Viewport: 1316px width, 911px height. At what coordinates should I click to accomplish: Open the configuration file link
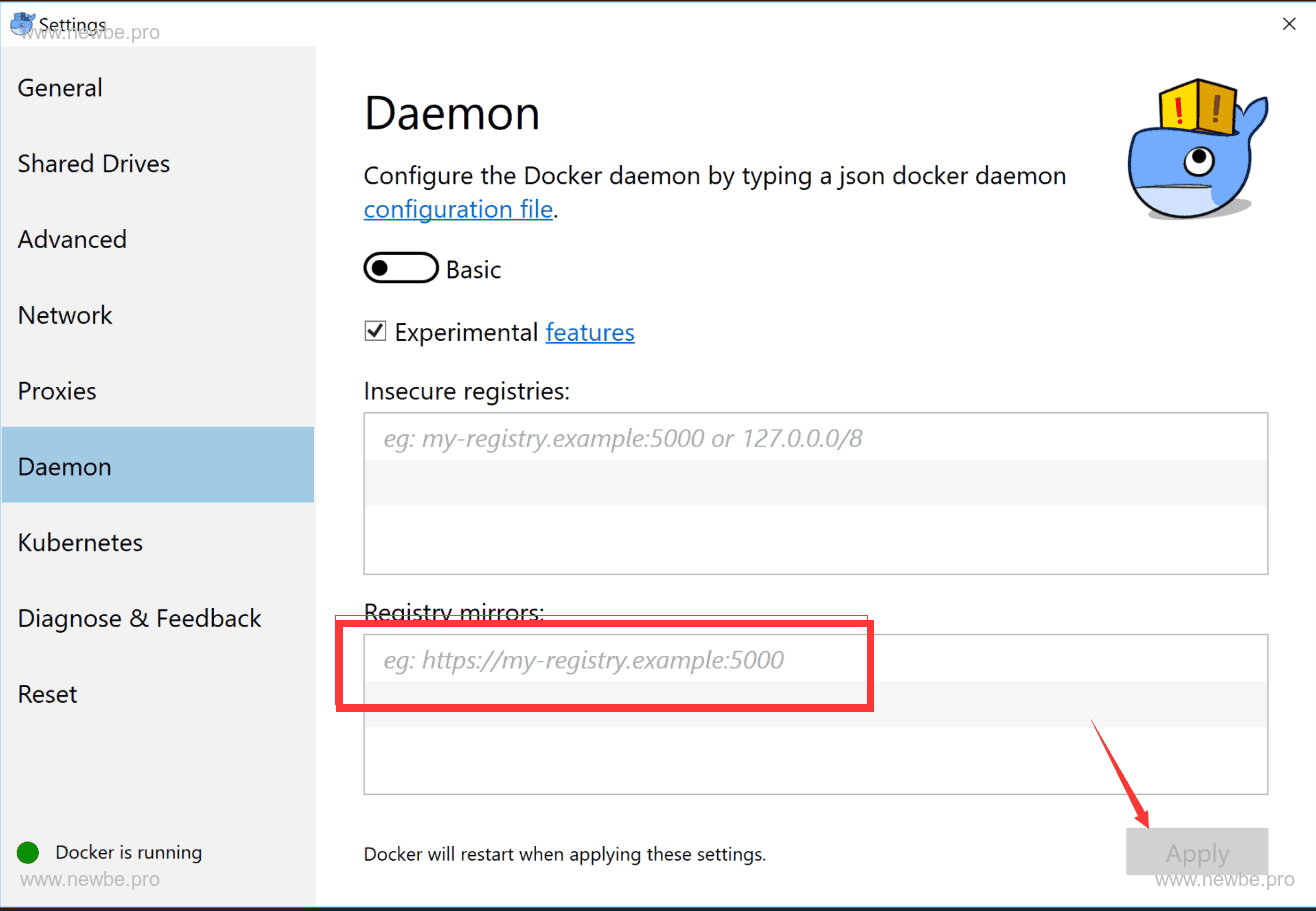click(458, 209)
